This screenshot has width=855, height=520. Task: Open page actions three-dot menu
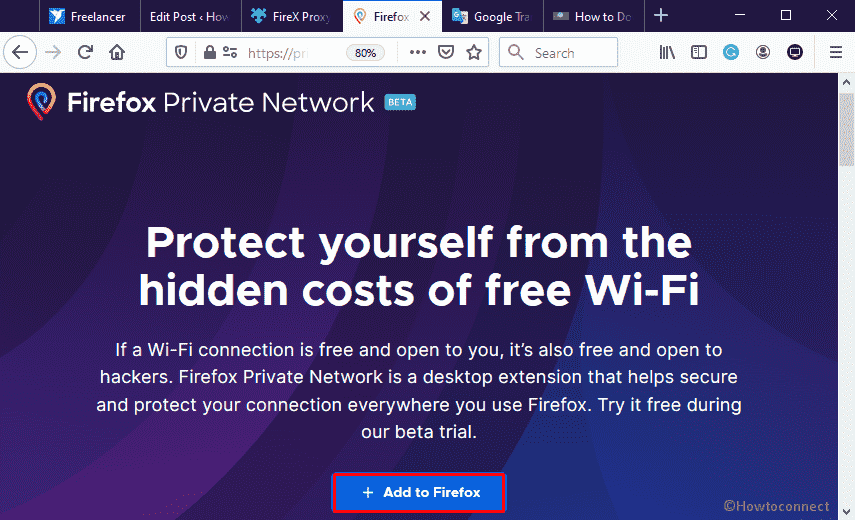pyautogui.click(x=418, y=52)
